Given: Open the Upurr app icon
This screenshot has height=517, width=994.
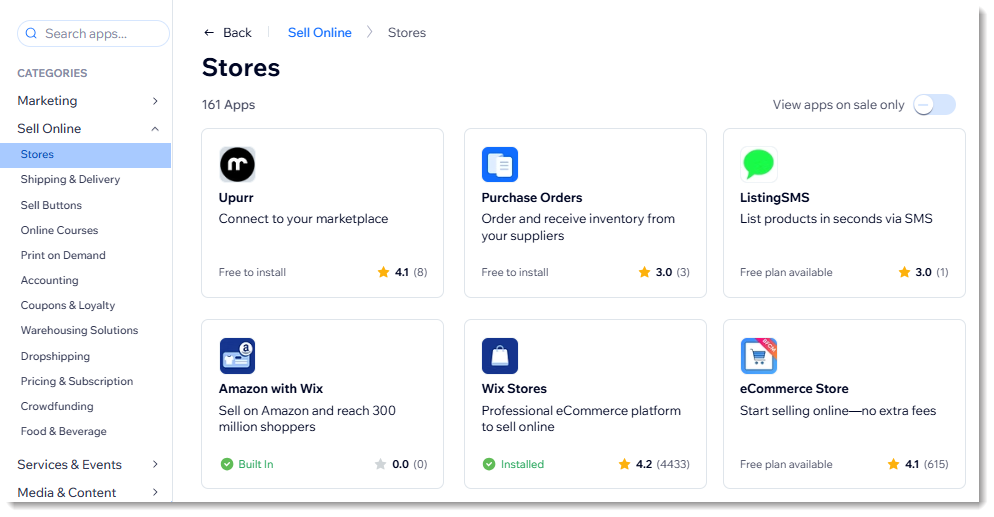Looking at the screenshot, I should point(237,164).
